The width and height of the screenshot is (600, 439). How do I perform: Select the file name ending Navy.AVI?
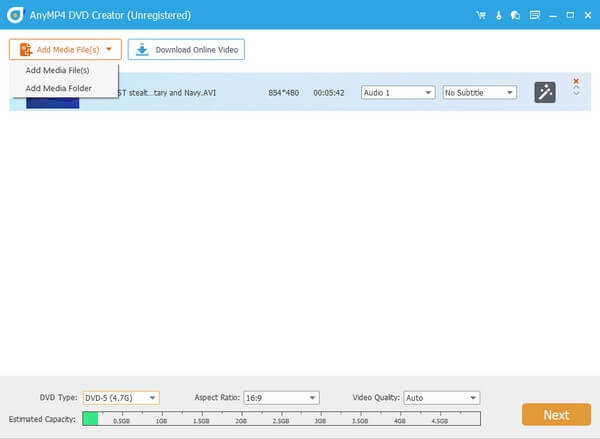[167, 93]
